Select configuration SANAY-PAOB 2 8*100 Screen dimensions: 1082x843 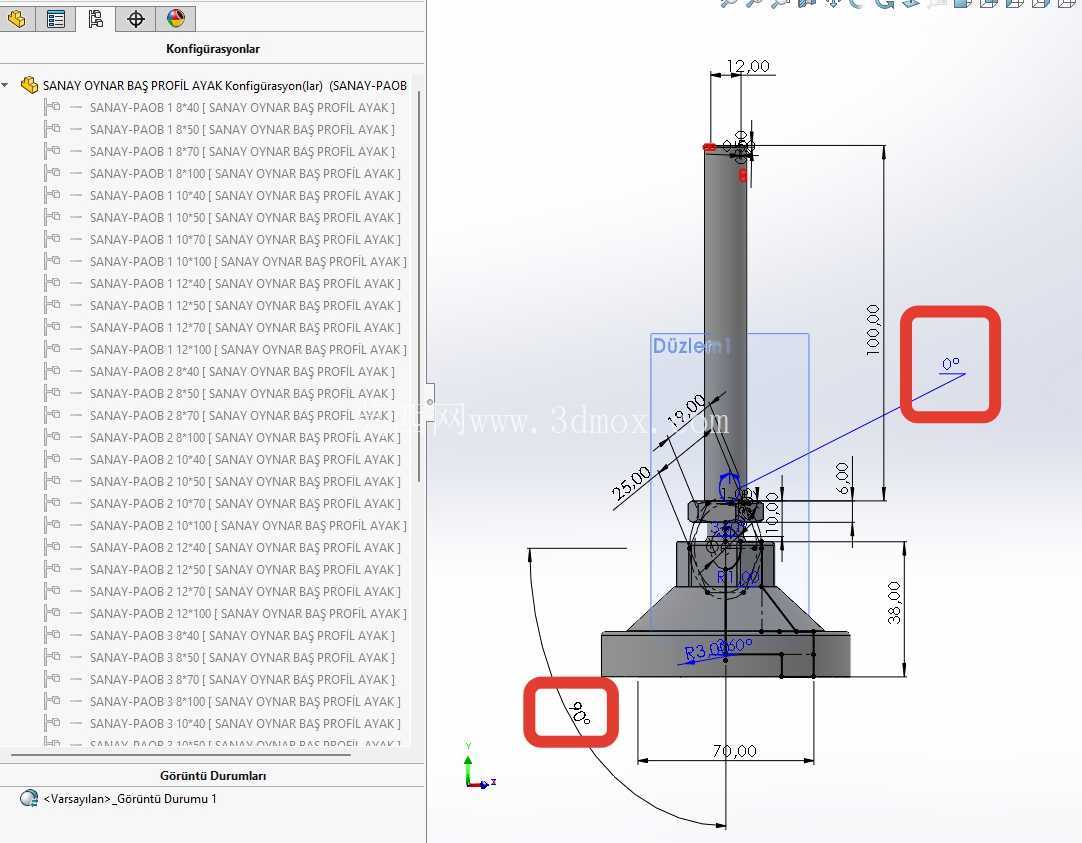point(245,438)
